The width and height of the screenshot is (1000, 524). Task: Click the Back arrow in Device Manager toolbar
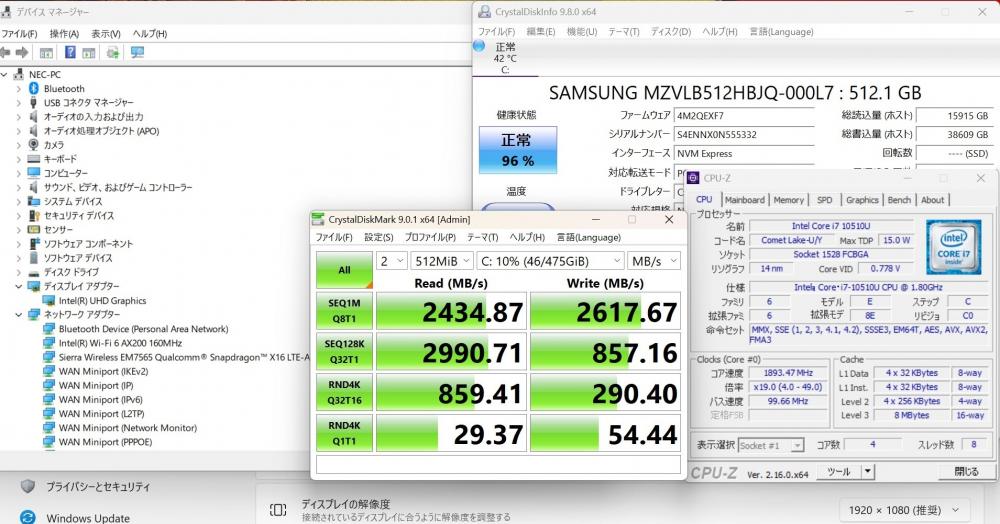point(6,52)
